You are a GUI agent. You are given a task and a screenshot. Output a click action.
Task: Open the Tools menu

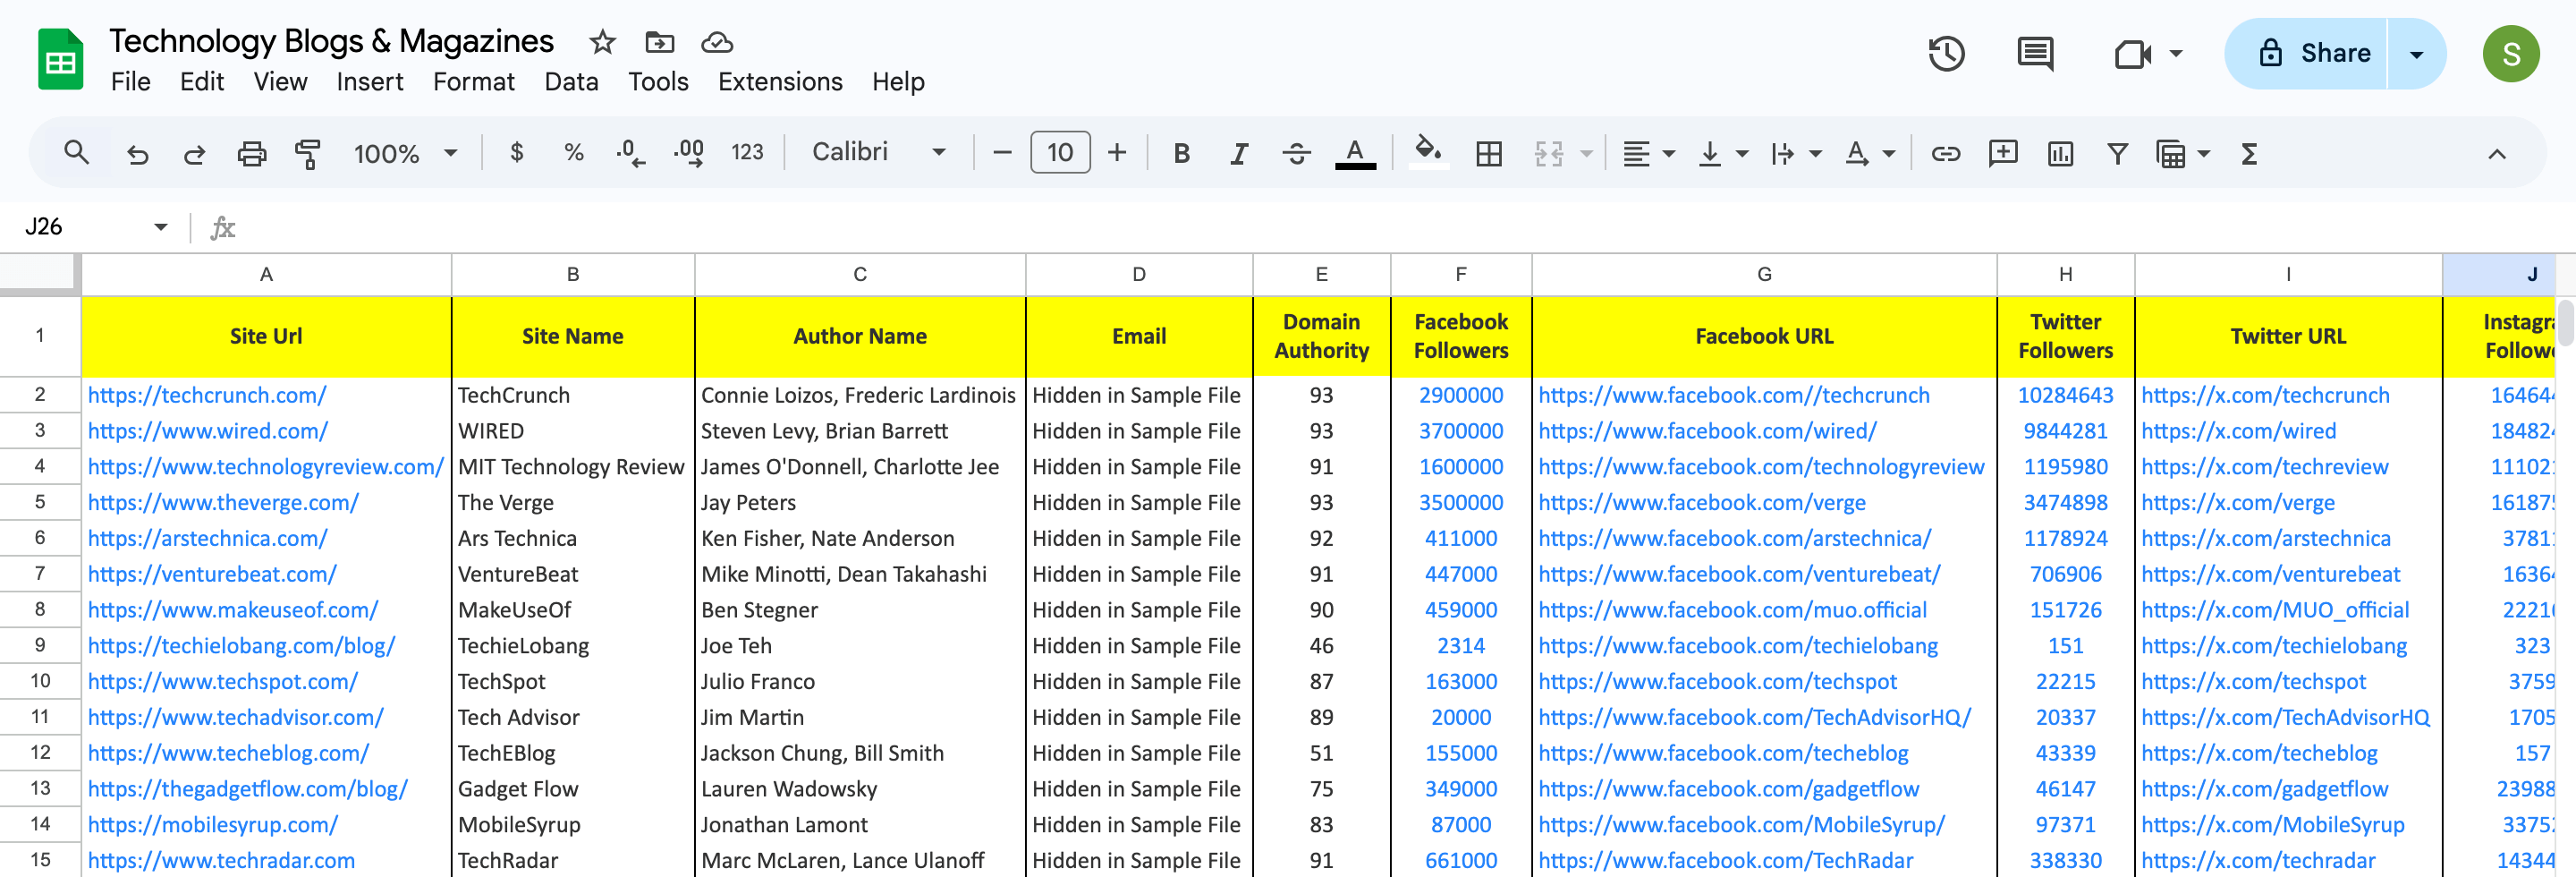[x=658, y=82]
